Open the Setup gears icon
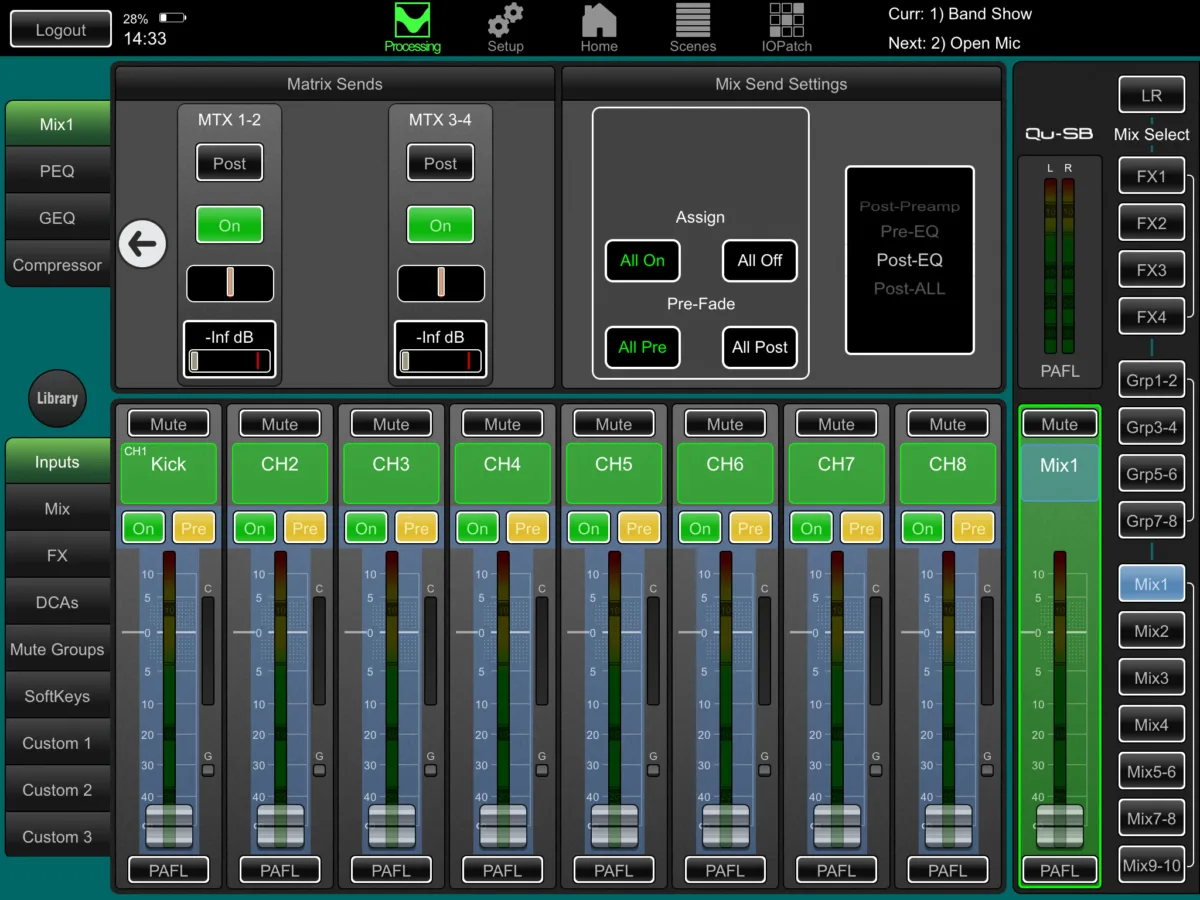Screen dimensions: 1200x900 505,27
